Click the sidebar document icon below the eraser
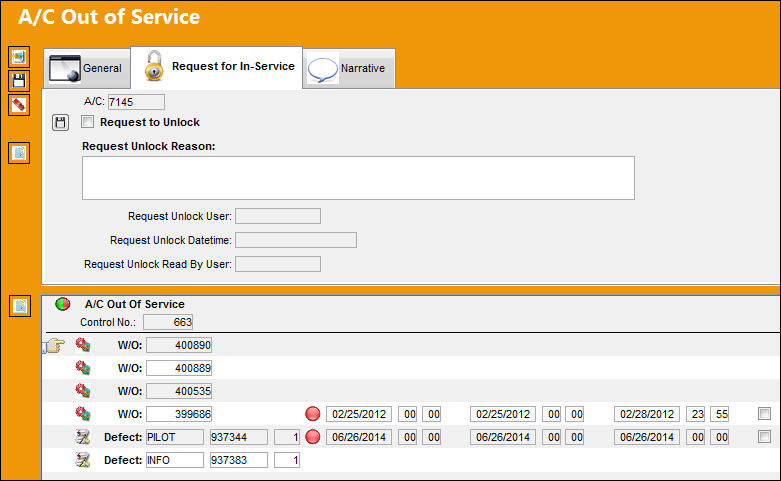The width and height of the screenshot is (781, 481). 19,153
